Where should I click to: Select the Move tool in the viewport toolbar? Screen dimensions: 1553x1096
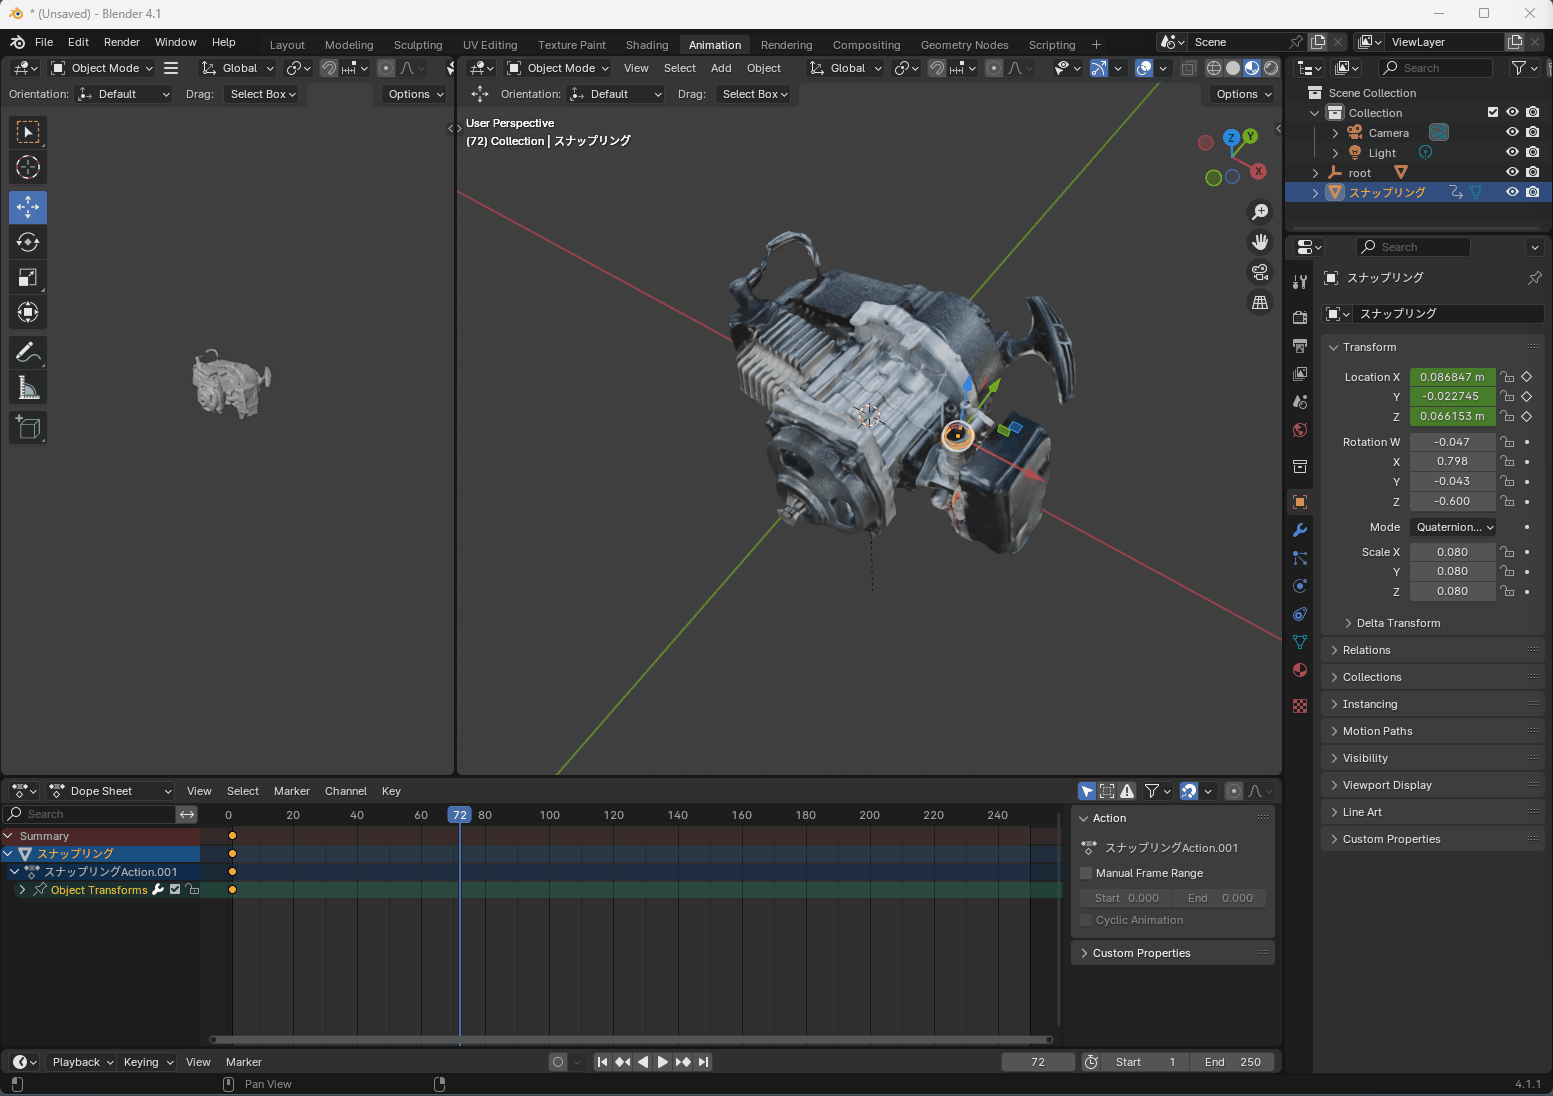(x=27, y=207)
